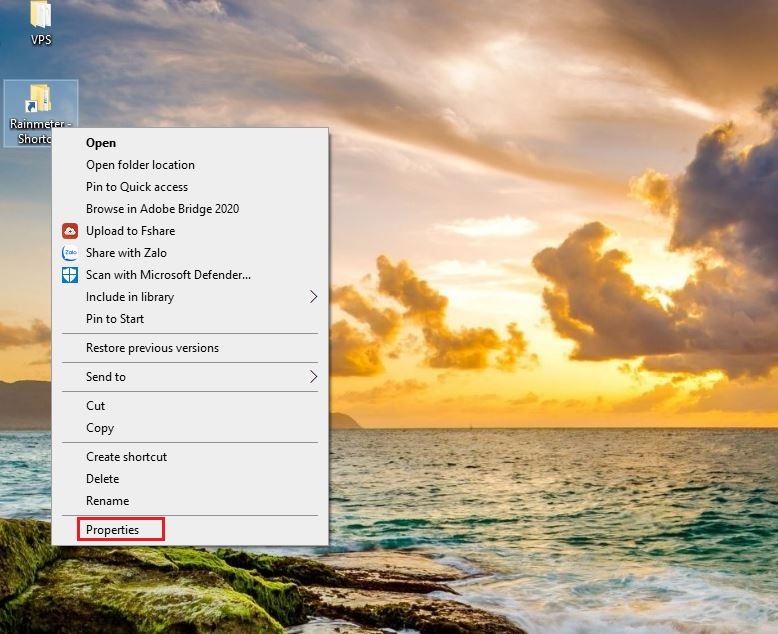This screenshot has height=634, width=778.
Task: Select Restore previous versions
Action: point(190,348)
